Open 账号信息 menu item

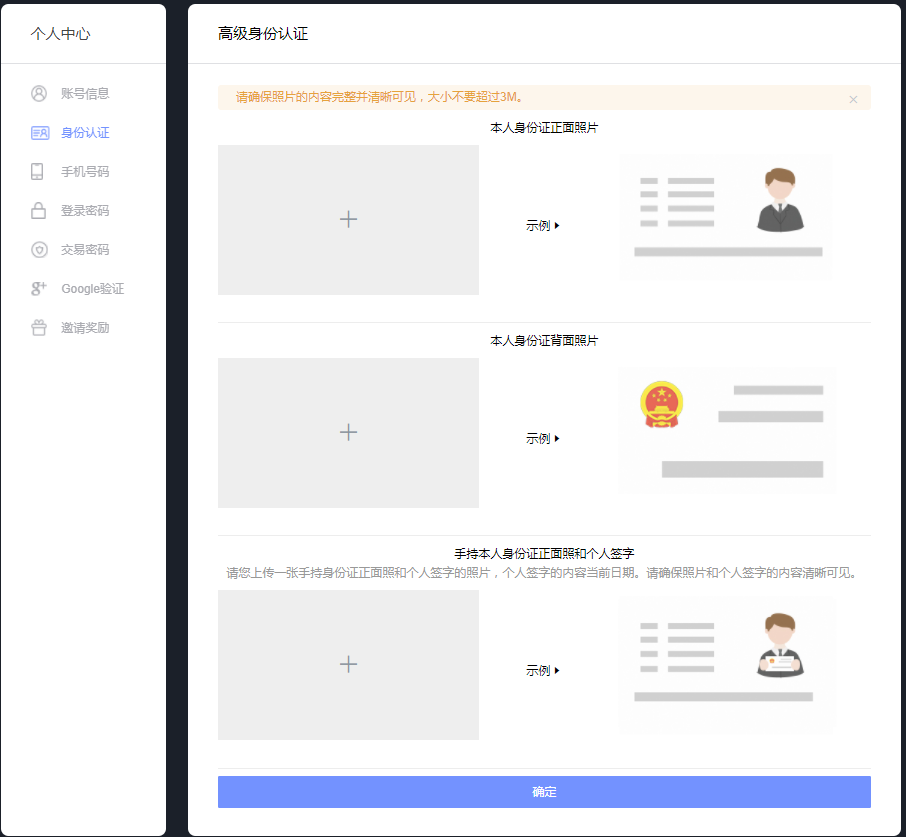point(85,94)
